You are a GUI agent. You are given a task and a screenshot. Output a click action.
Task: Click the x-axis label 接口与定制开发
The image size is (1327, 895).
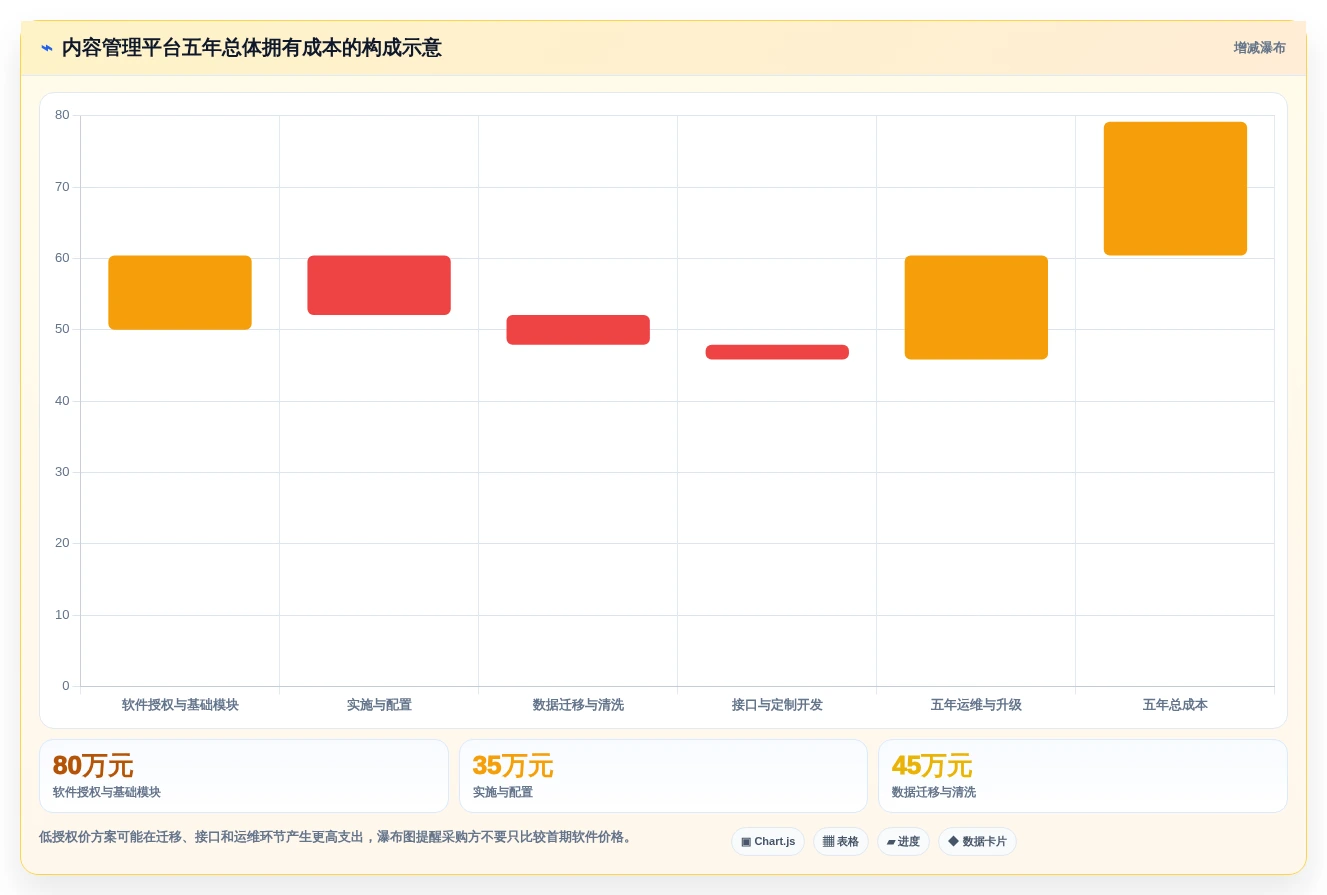[777, 705]
